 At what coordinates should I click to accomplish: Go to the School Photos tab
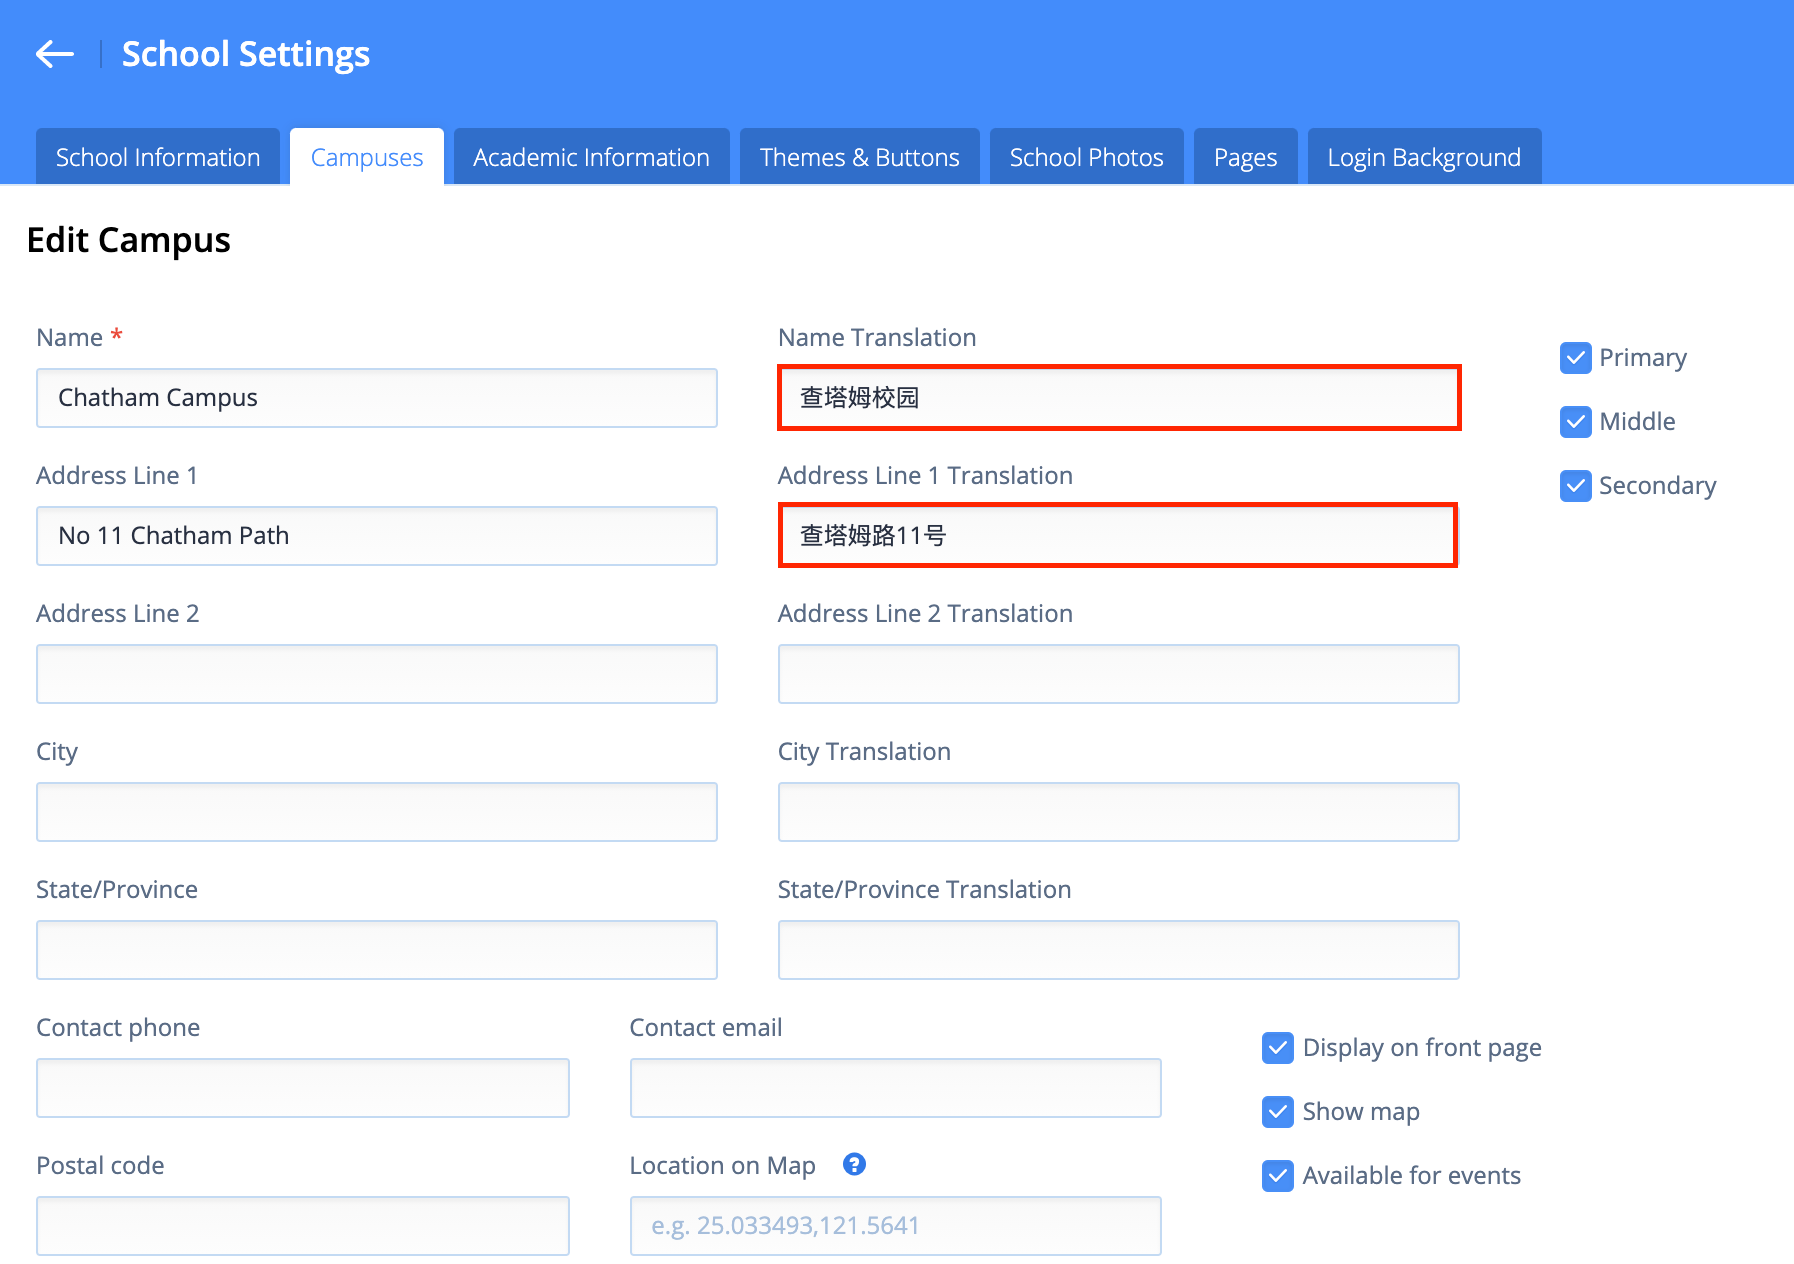point(1086,158)
